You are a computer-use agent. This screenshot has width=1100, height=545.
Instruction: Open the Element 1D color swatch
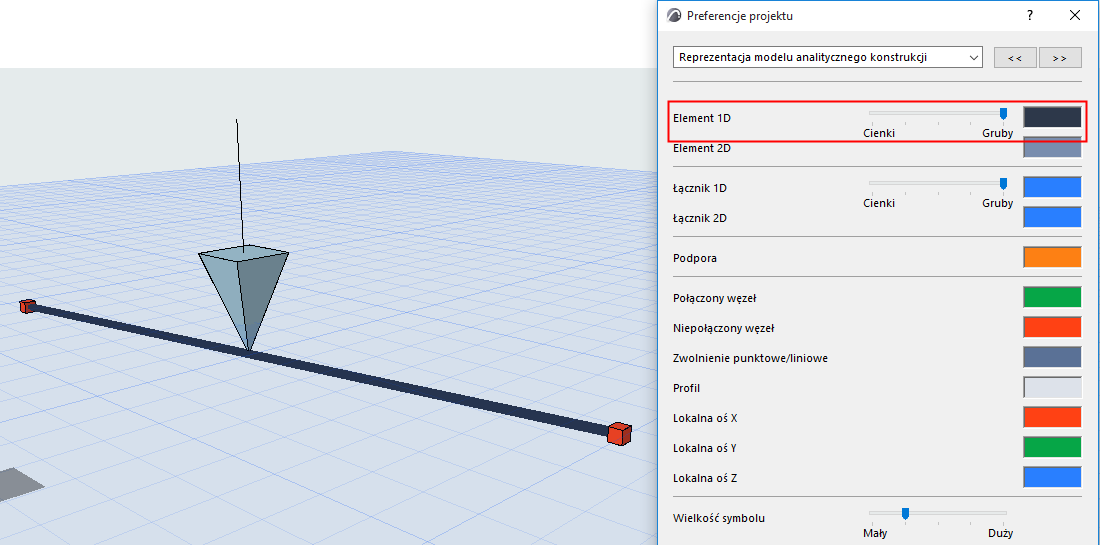point(1052,117)
